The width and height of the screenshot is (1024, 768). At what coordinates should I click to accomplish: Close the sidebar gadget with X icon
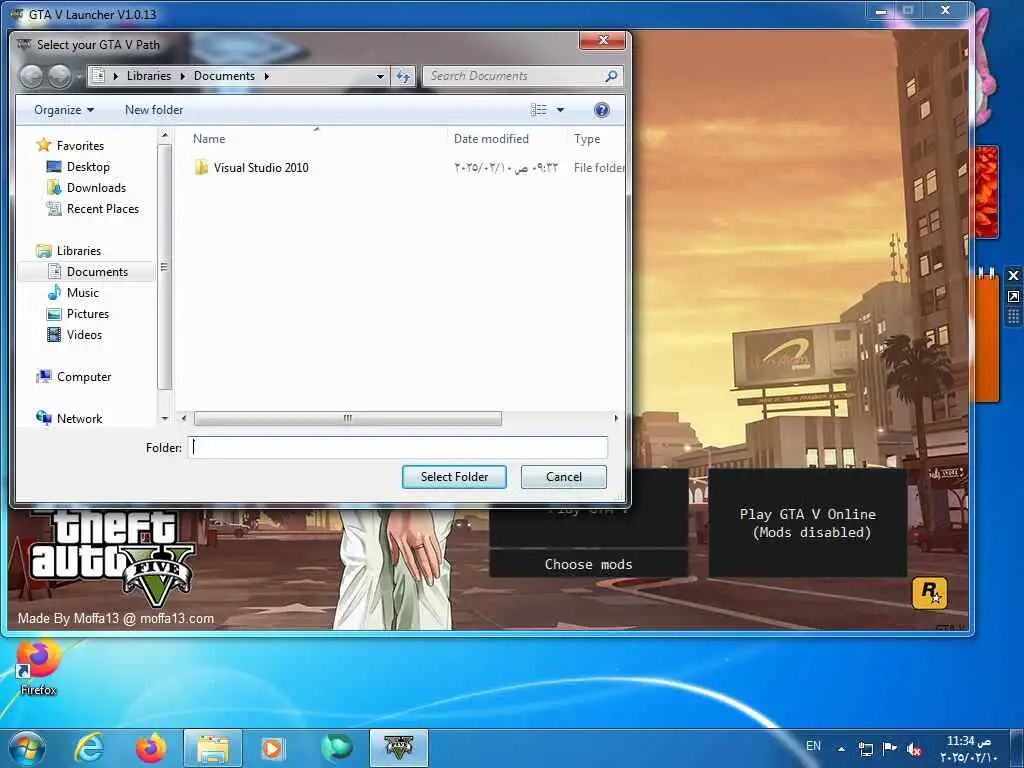click(1013, 275)
